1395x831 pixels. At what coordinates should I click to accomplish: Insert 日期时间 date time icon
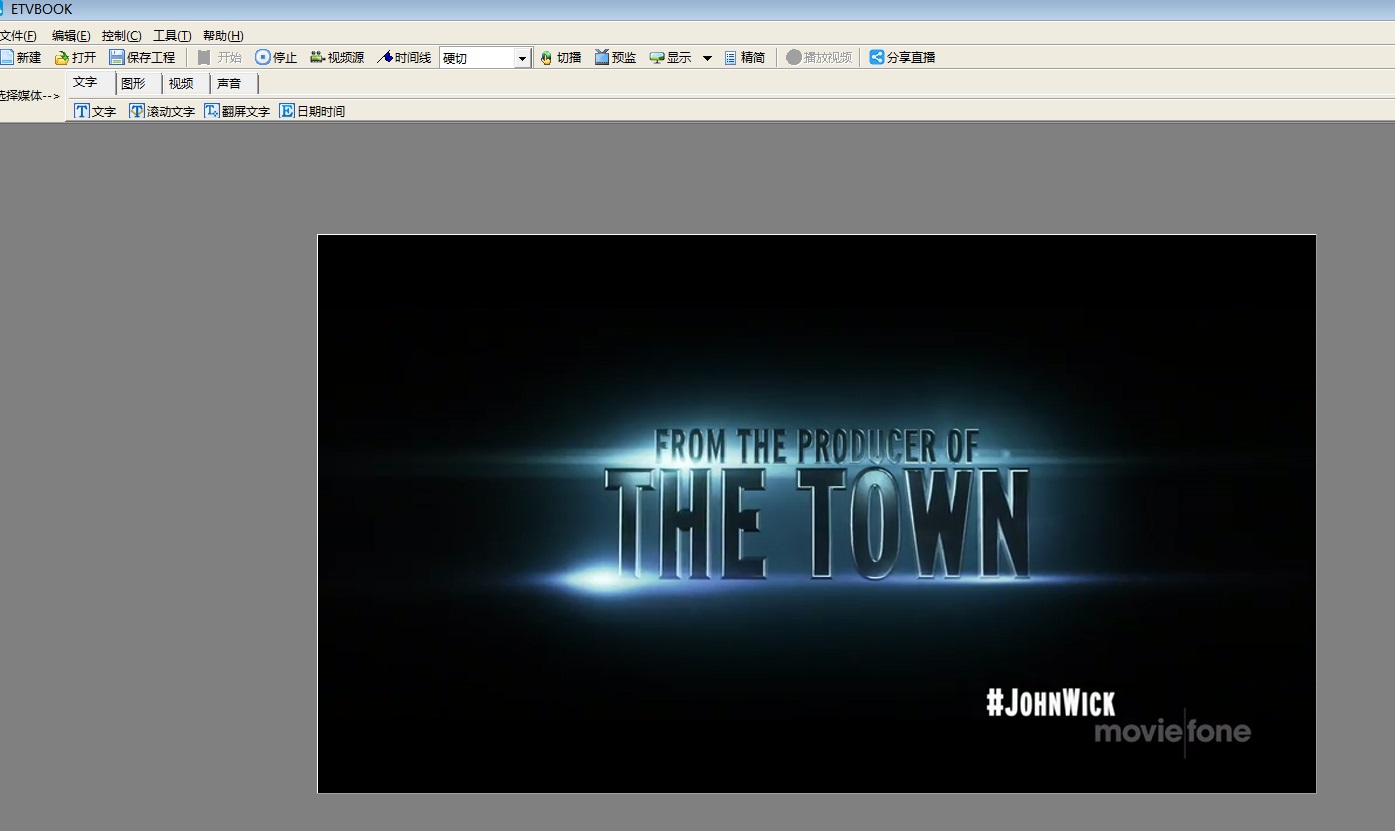click(287, 111)
